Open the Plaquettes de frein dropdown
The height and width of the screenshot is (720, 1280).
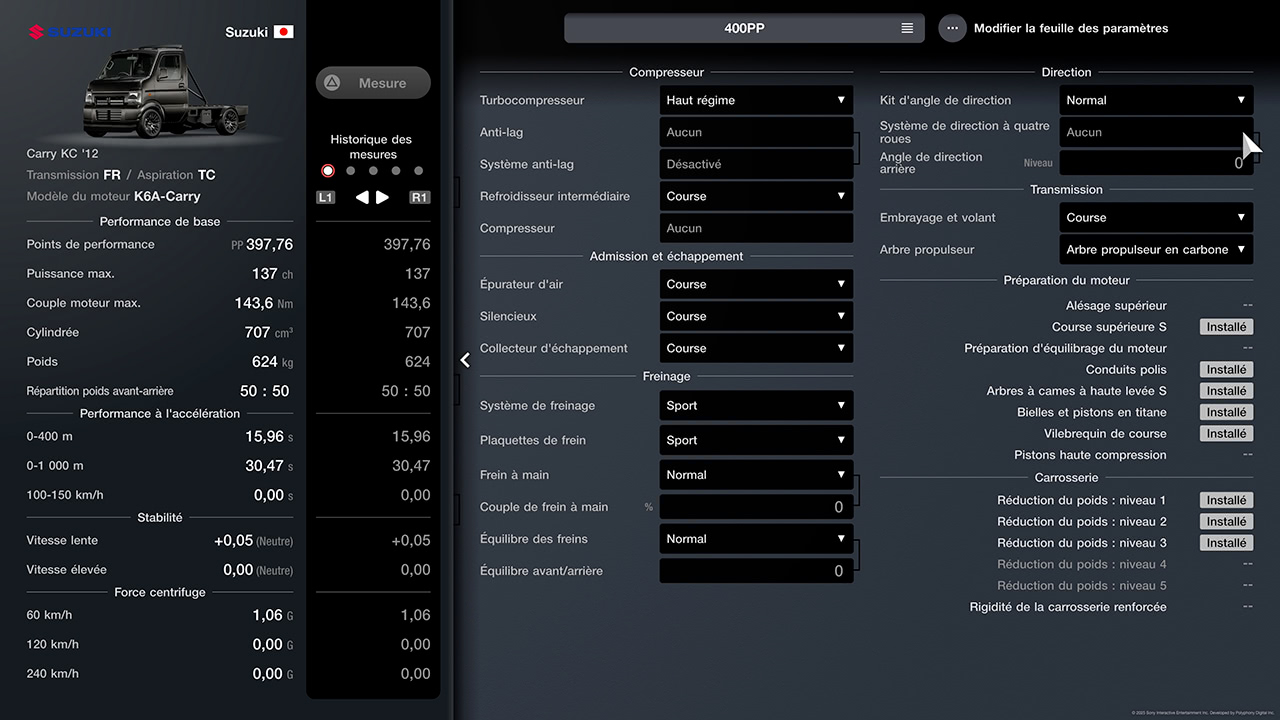click(x=756, y=440)
